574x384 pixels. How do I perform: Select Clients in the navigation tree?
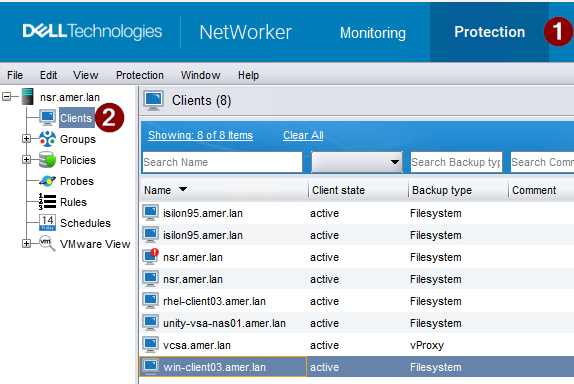(76, 118)
